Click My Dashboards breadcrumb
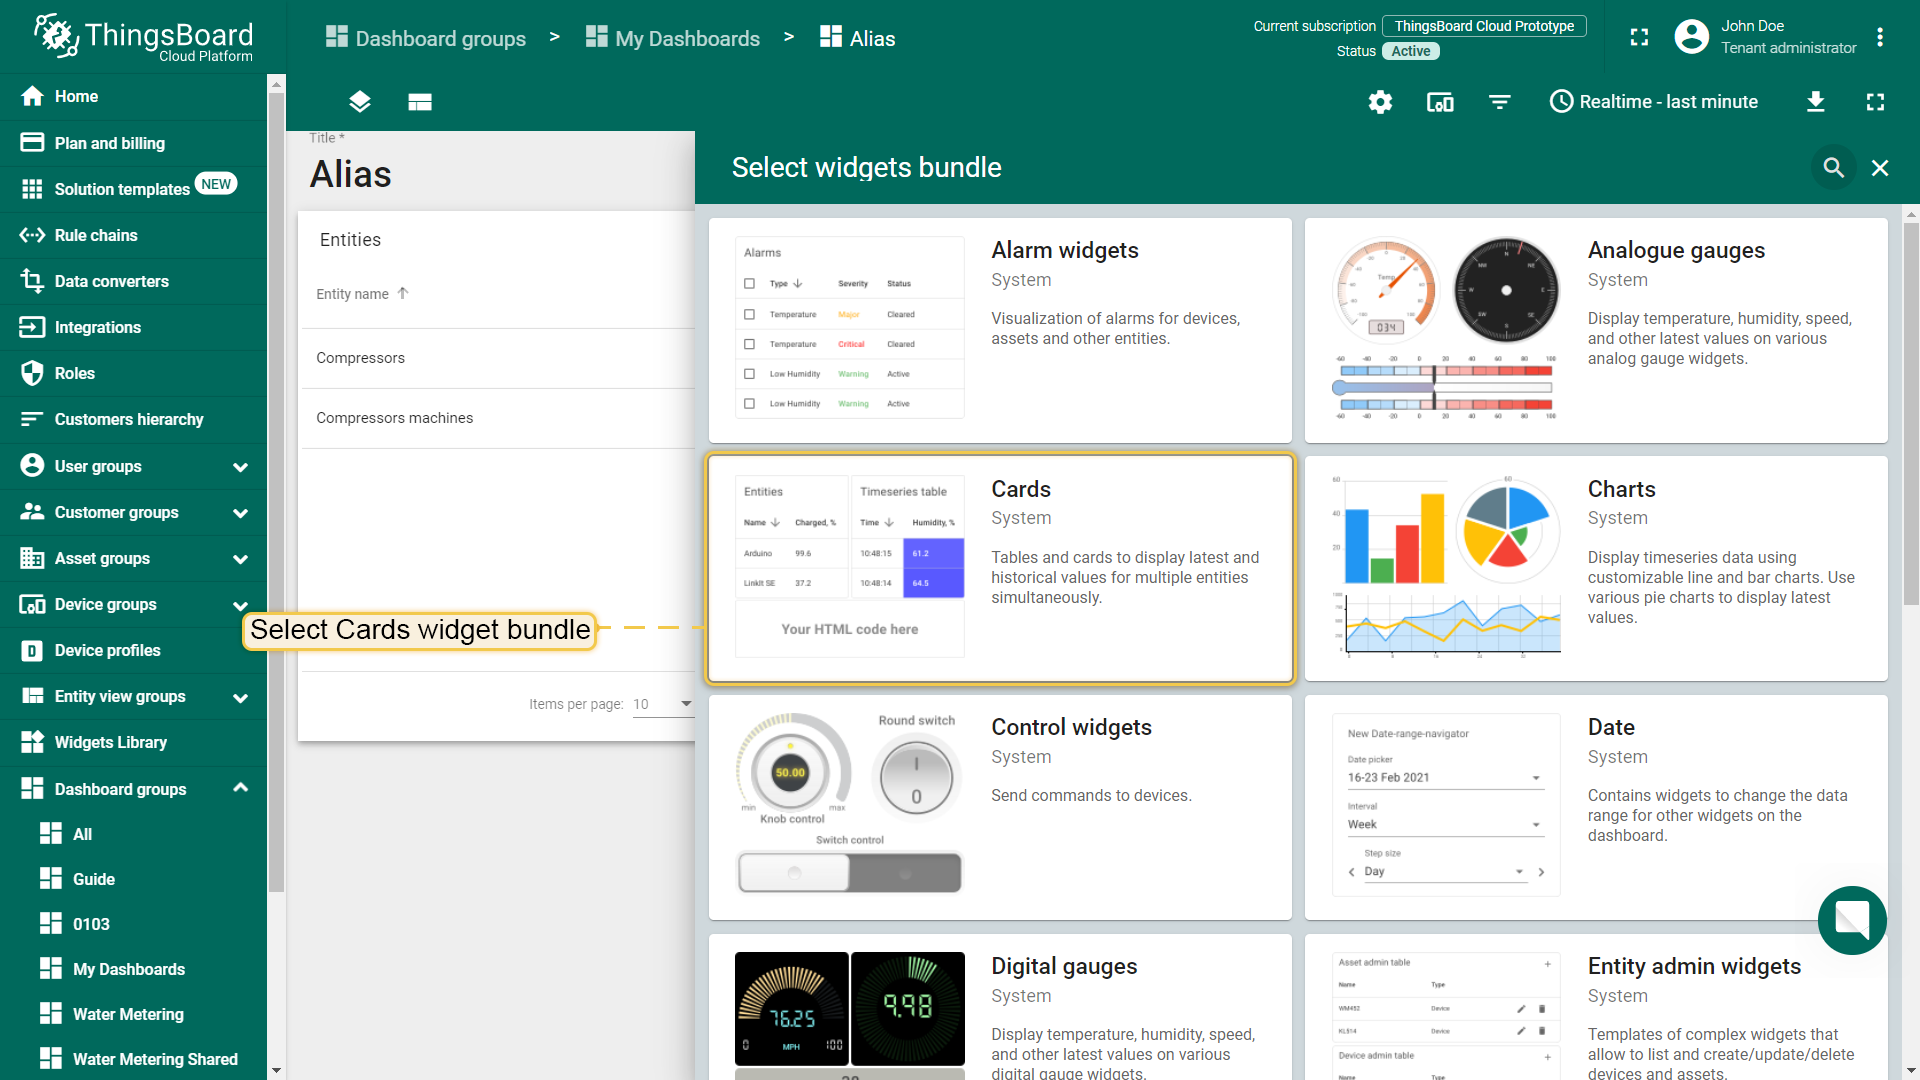1920x1080 pixels. (672, 38)
